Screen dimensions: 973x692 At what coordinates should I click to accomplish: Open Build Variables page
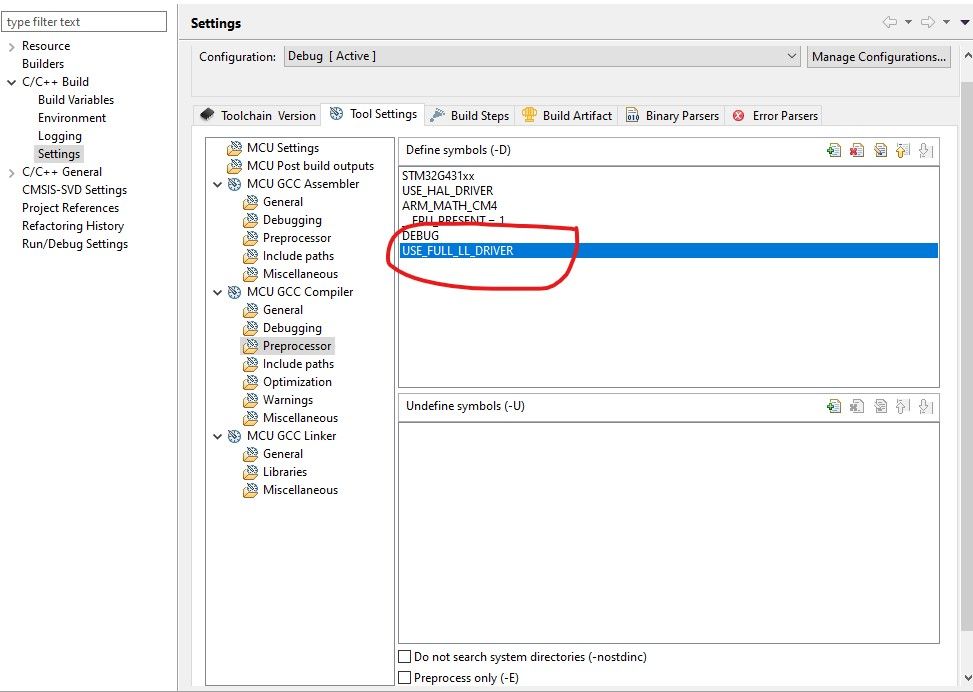(x=76, y=100)
